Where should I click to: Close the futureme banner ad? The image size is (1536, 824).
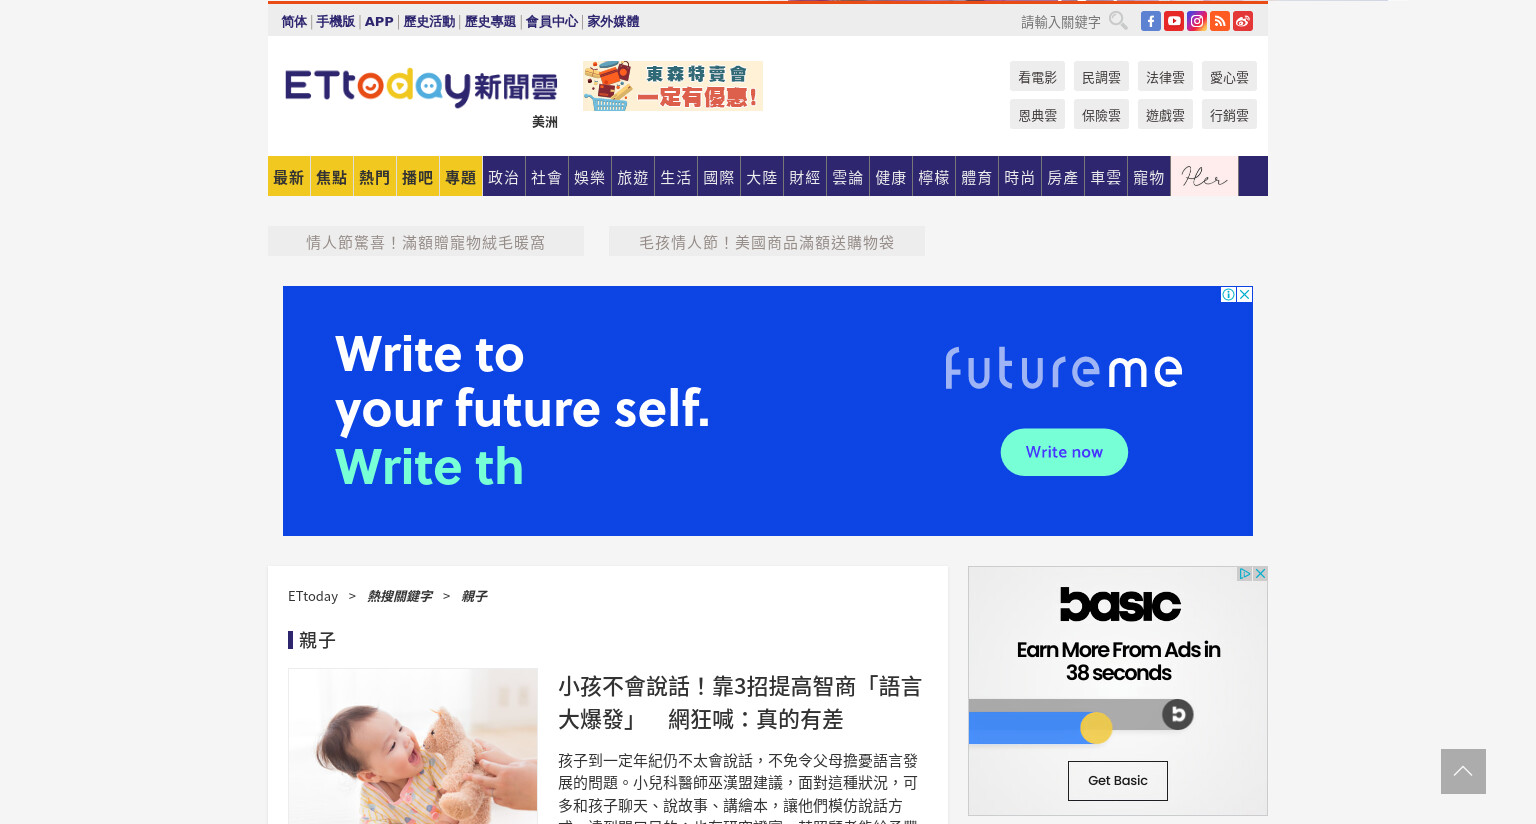click(x=1245, y=294)
